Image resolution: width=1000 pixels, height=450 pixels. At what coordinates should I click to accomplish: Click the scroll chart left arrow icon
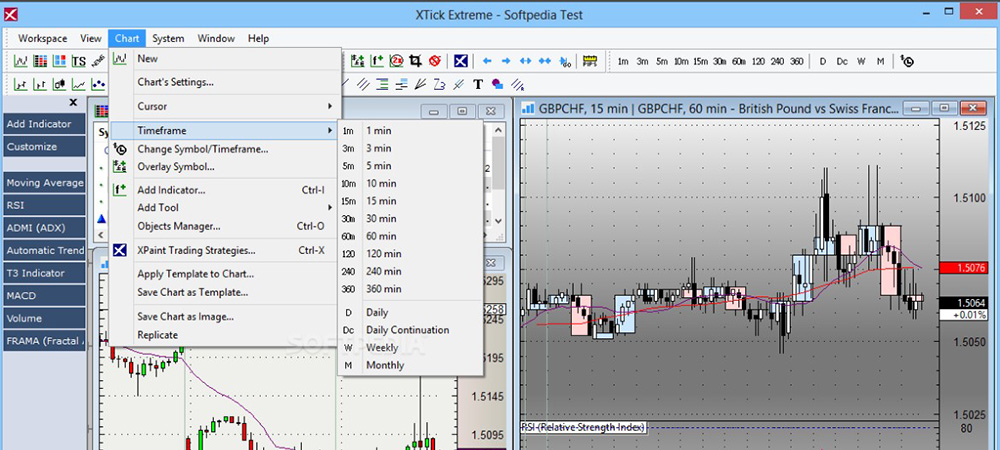click(488, 61)
